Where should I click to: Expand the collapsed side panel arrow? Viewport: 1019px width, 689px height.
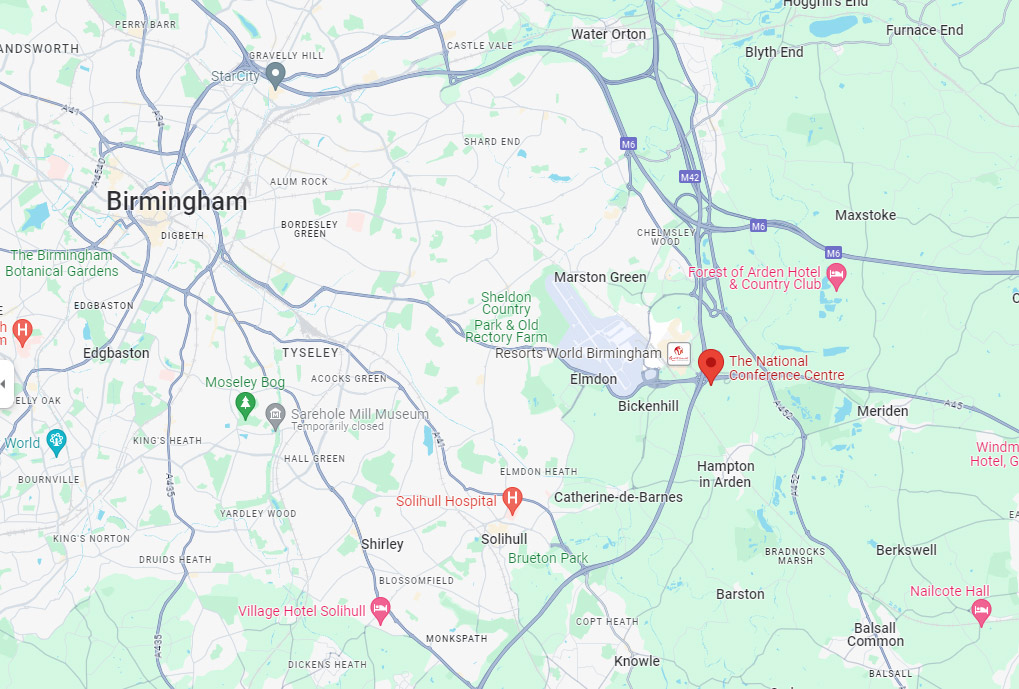pyautogui.click(x=5, y=384)
